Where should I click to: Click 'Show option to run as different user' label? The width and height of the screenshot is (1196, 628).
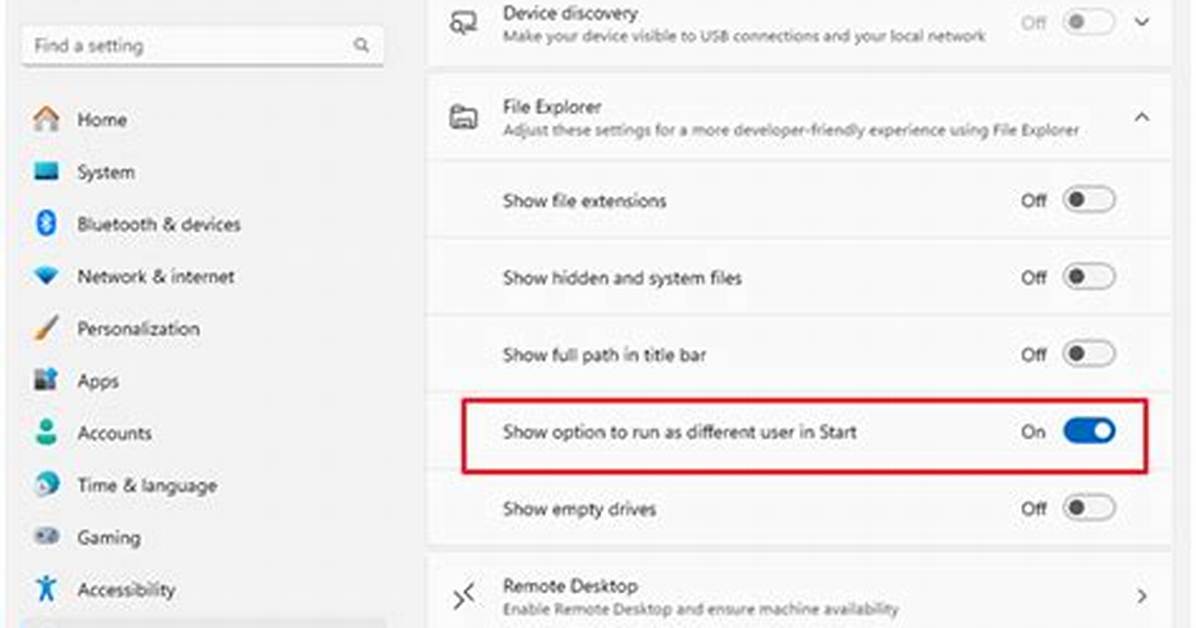pyautogui.click(x=680, y=432)
